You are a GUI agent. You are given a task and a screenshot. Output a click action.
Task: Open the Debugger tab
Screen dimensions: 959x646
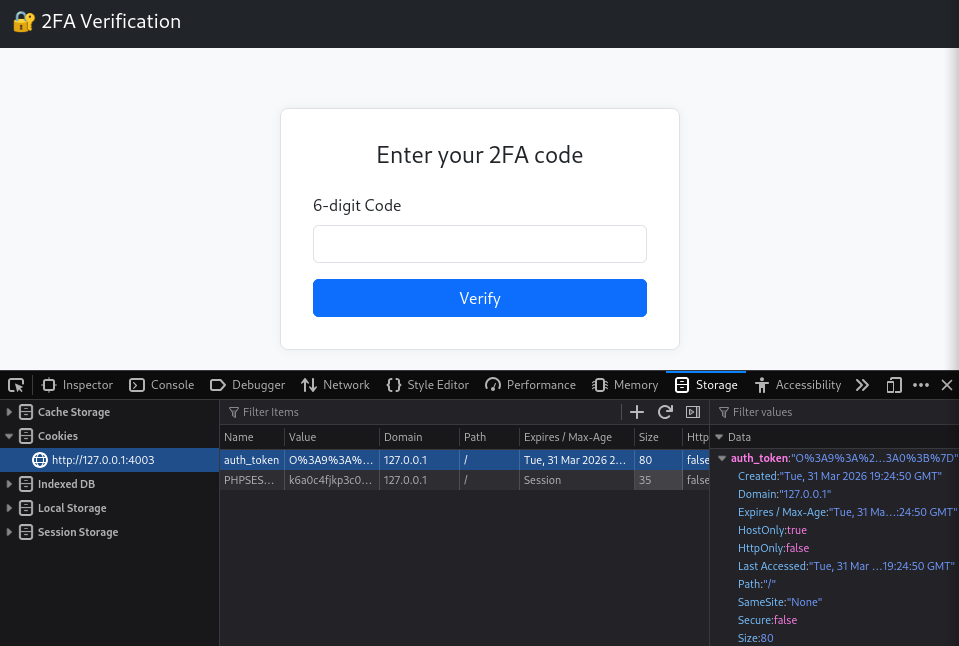[247, 385]
